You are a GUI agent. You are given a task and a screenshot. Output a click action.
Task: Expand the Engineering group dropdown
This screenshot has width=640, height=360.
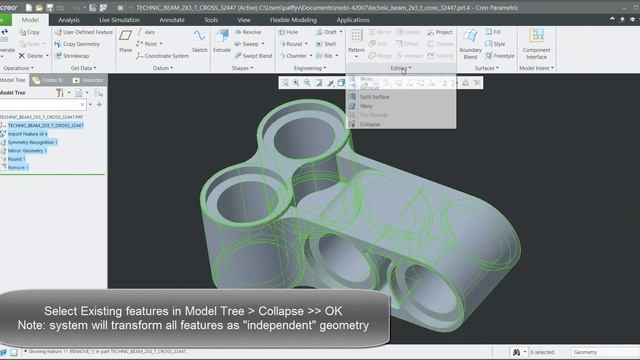pyautogui.click(x=310, y=68)
